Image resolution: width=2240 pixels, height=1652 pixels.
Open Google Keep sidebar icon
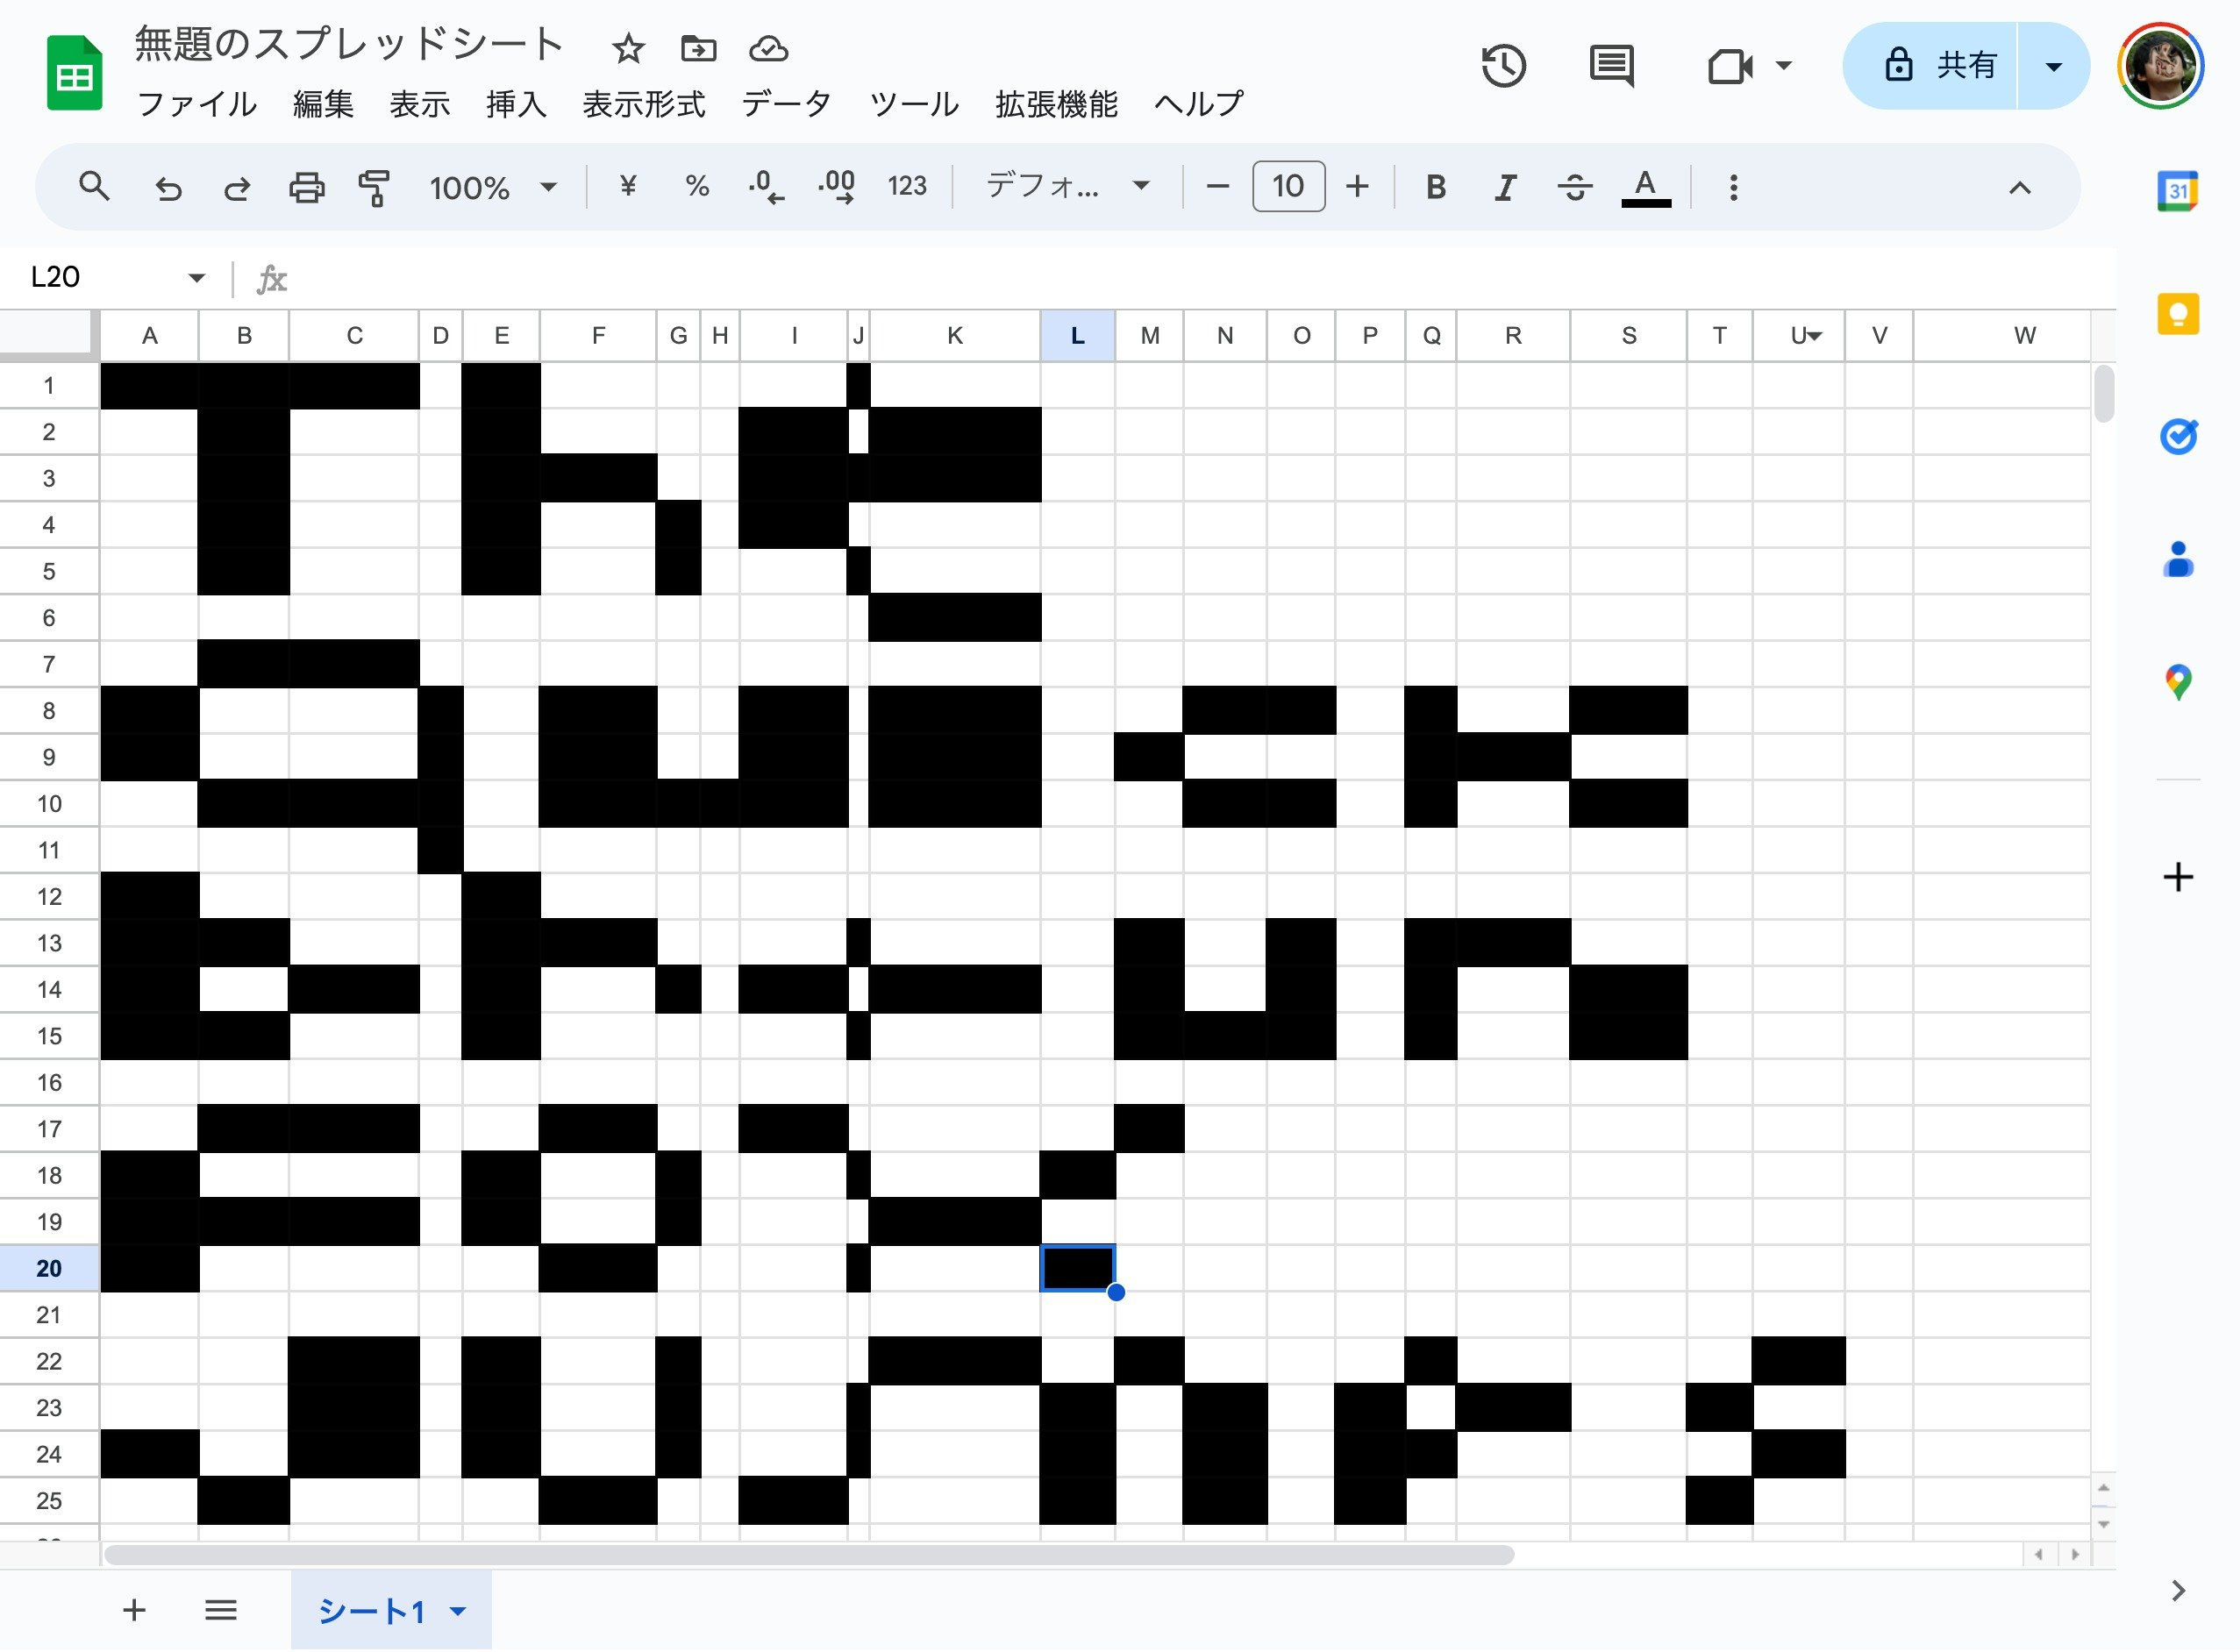point(2178,314)
